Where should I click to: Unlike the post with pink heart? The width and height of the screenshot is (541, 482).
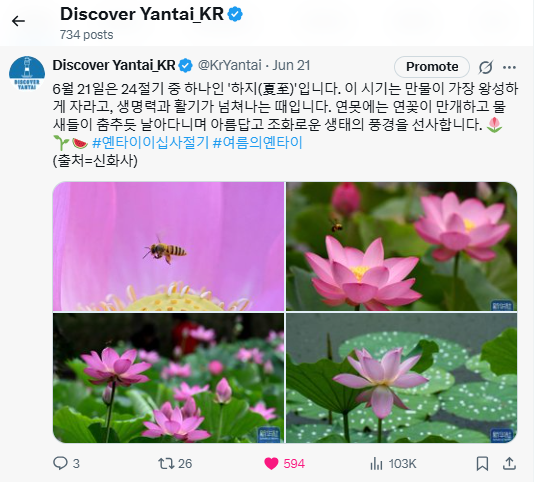pos(271,463)
